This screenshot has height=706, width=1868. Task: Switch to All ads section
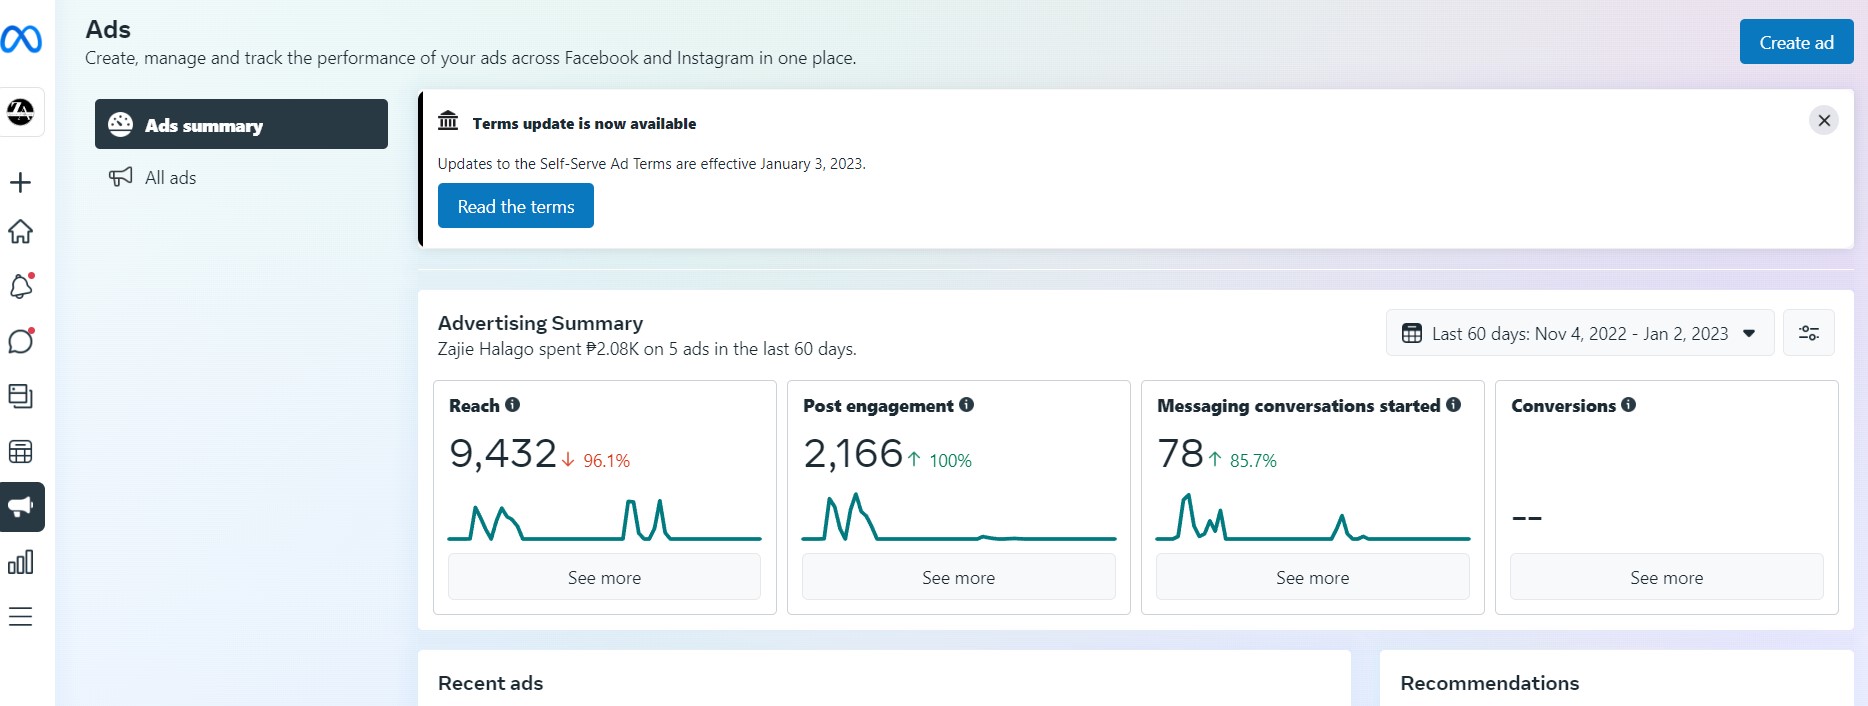coord(170,178)
